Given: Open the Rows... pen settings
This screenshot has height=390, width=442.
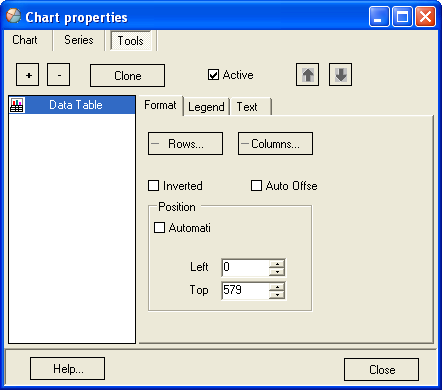Looking at the screenshot, I should click(x=185, y=144).
